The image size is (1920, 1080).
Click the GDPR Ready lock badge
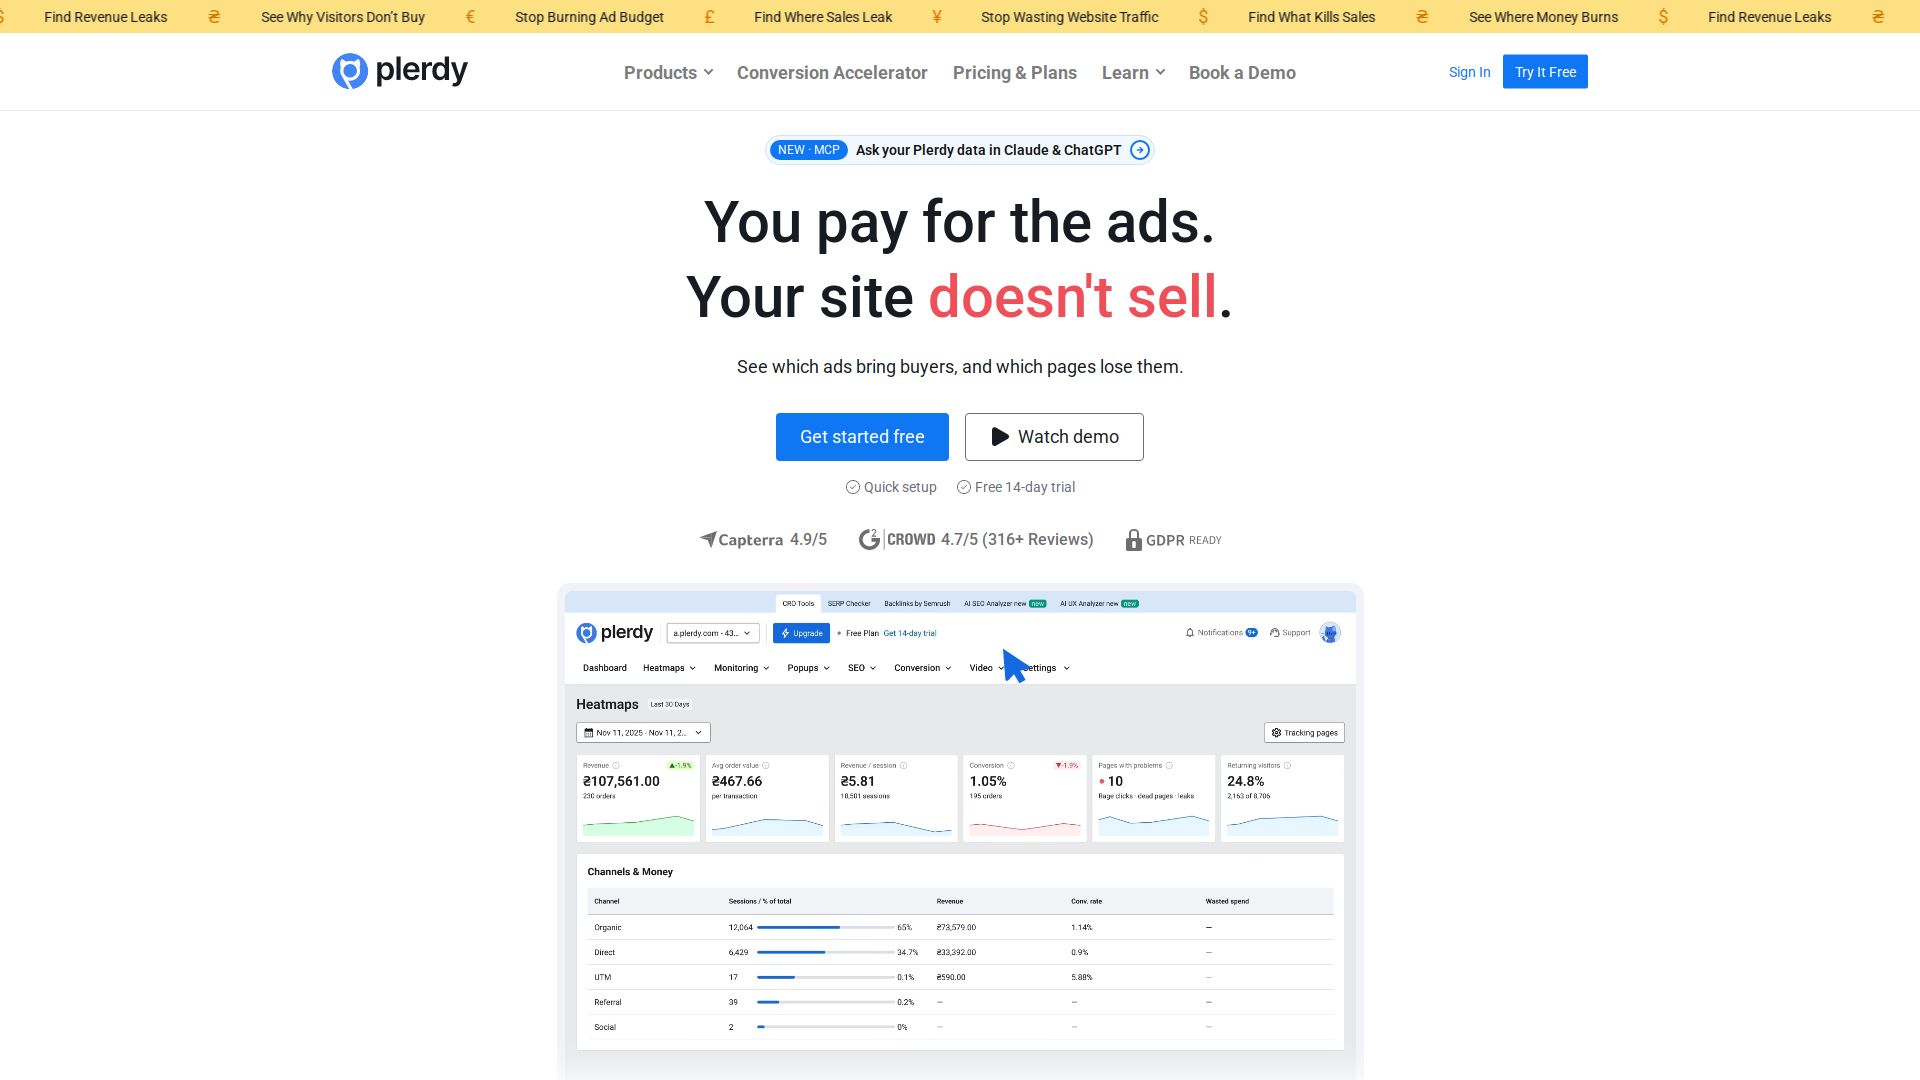pyautogui.click(x=1173, y=540)
